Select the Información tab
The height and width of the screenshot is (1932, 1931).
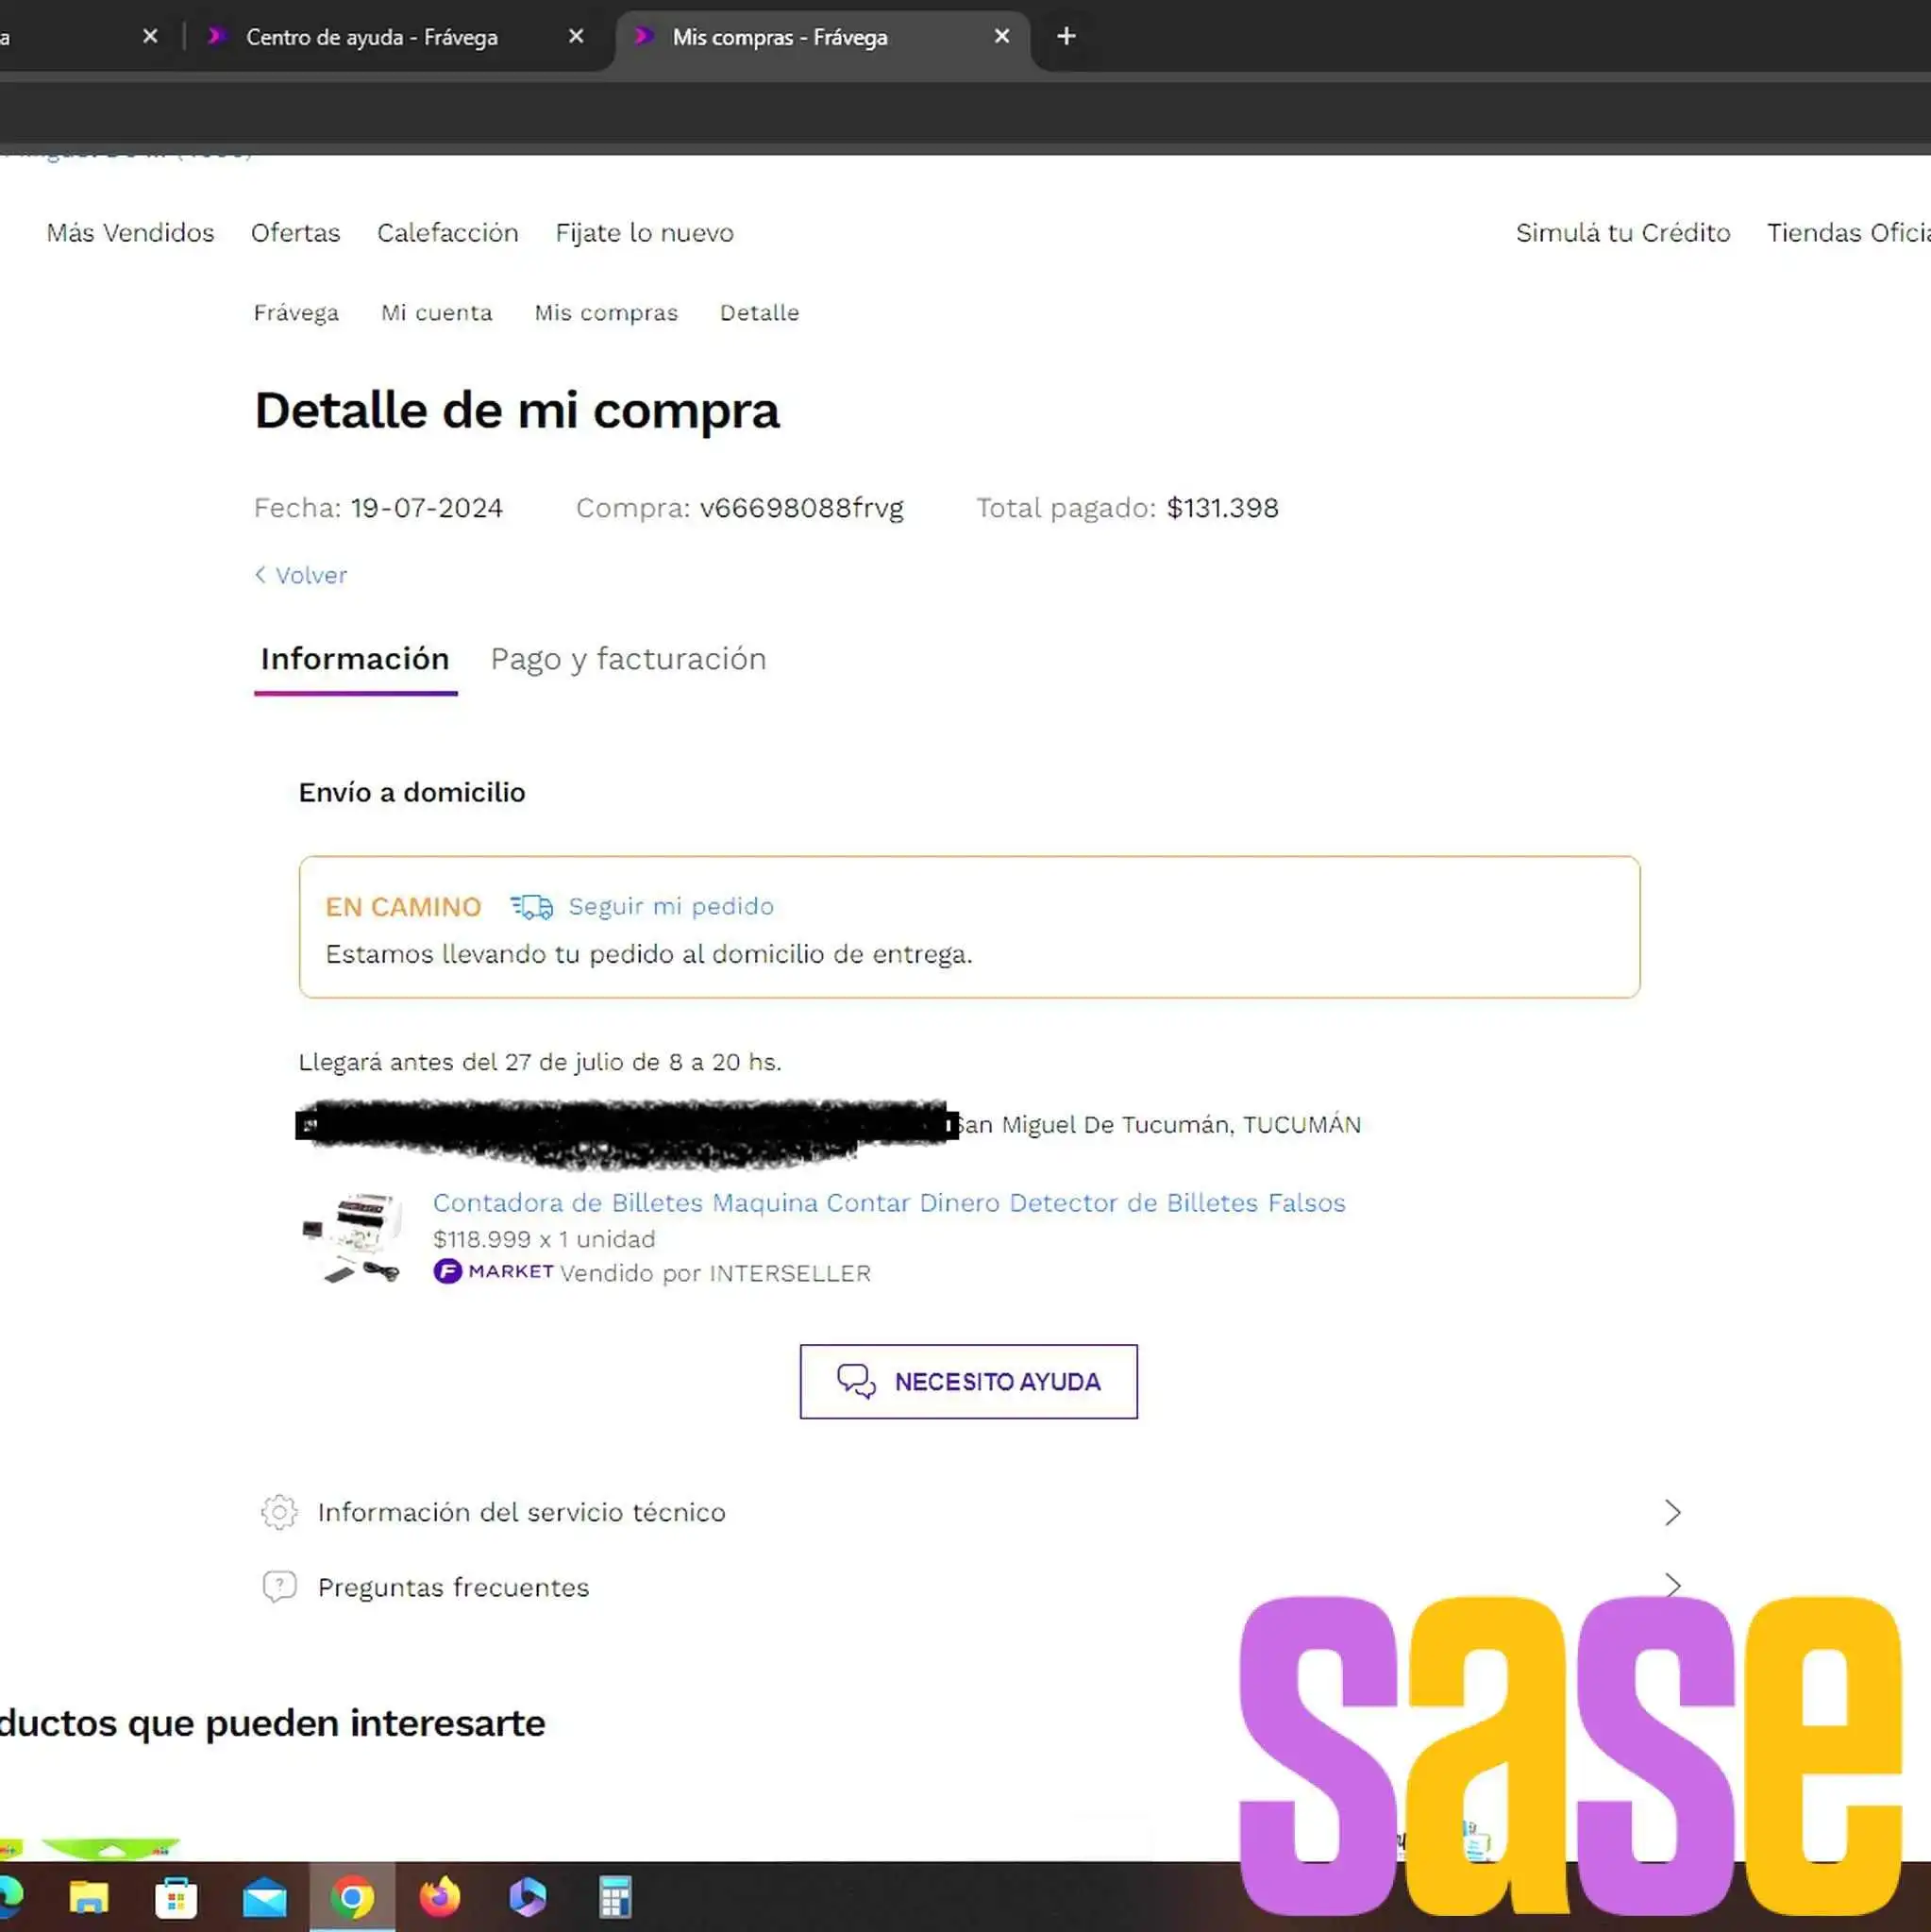click(x=355, y=660)
